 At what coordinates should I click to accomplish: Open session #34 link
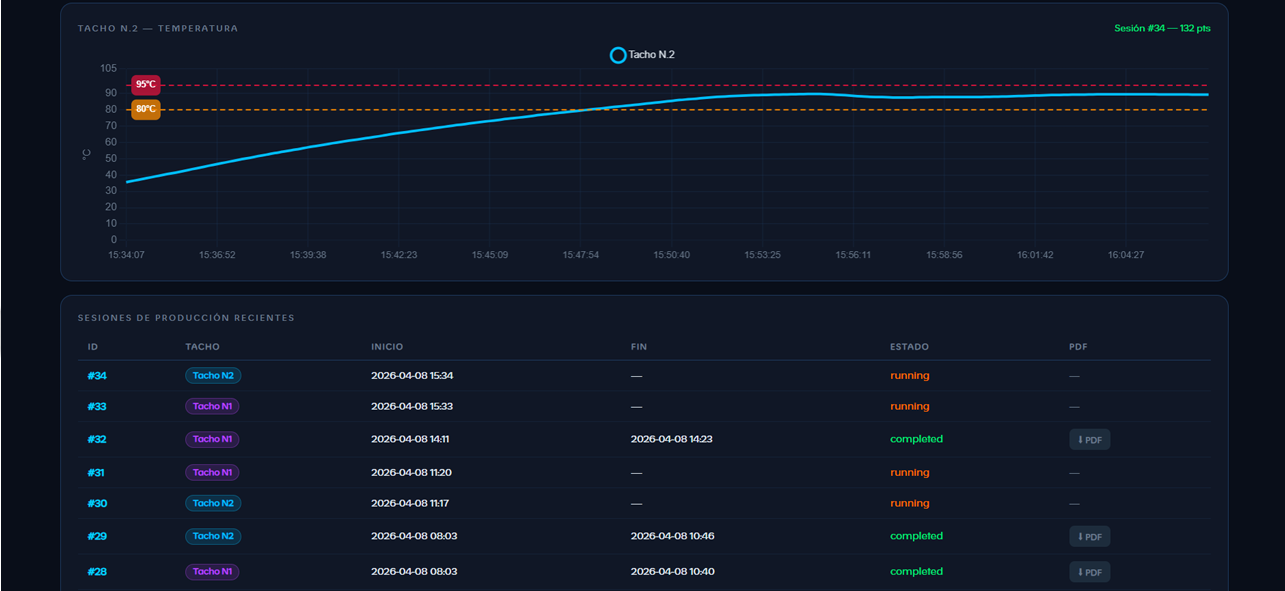pyautogui.click(x=97, y=376)
